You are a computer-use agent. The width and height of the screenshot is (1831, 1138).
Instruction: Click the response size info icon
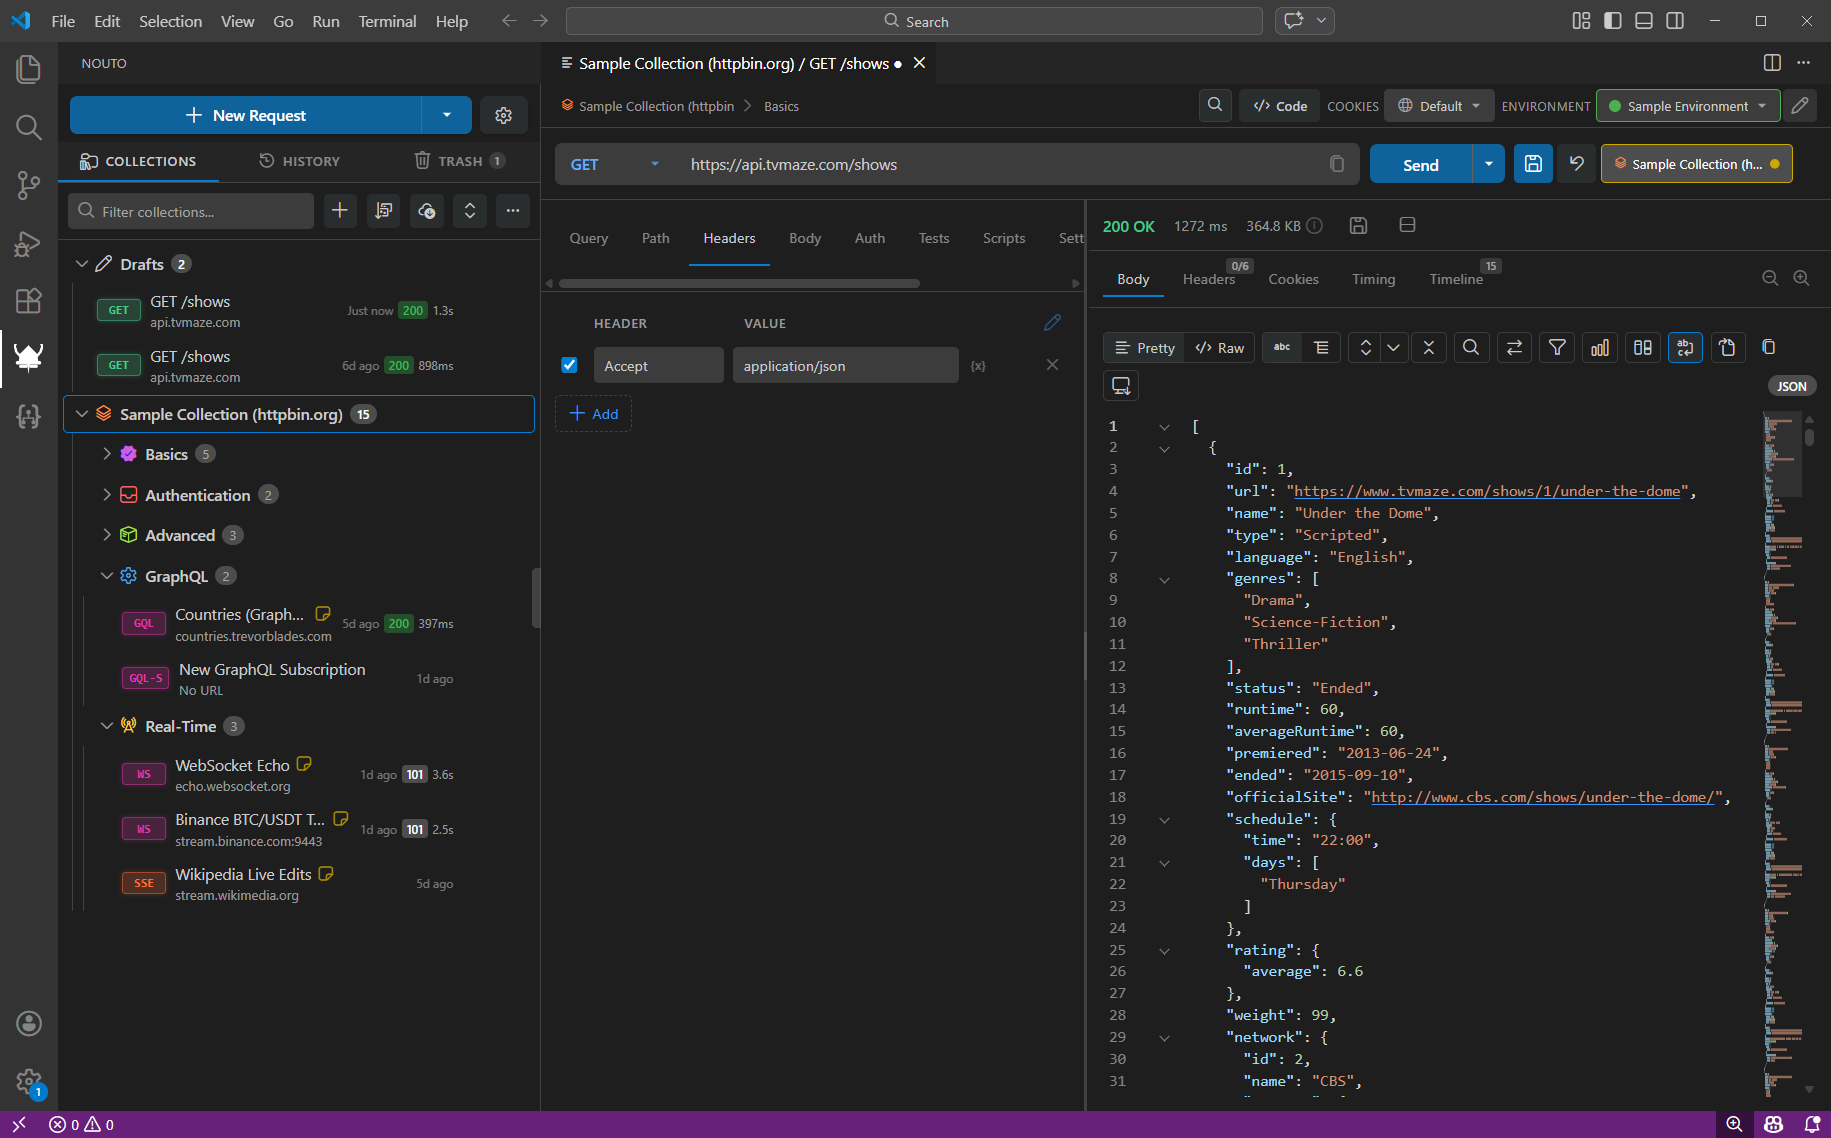pos(1315,226)
